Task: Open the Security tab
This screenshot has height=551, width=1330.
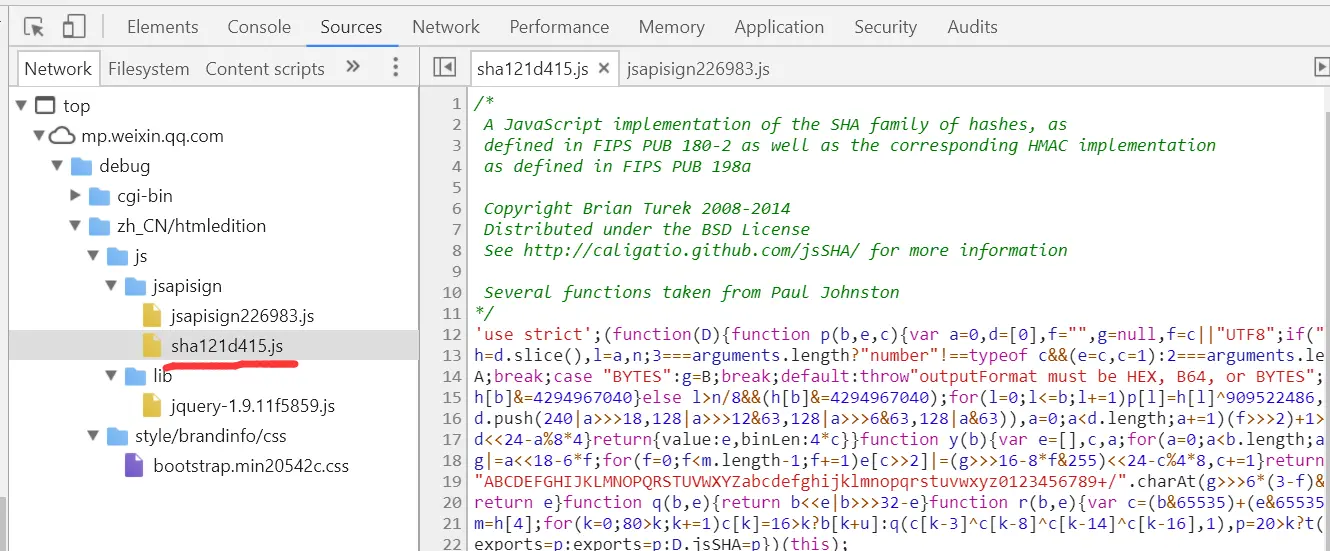Action: (885, 27)
